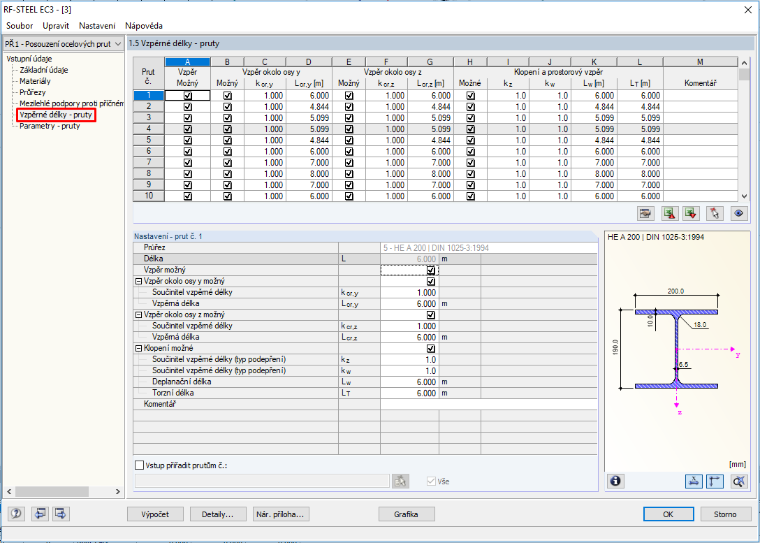Confirm with the OK button
The width and height of the screenshot is (760, 543).
tap(668, 514)
